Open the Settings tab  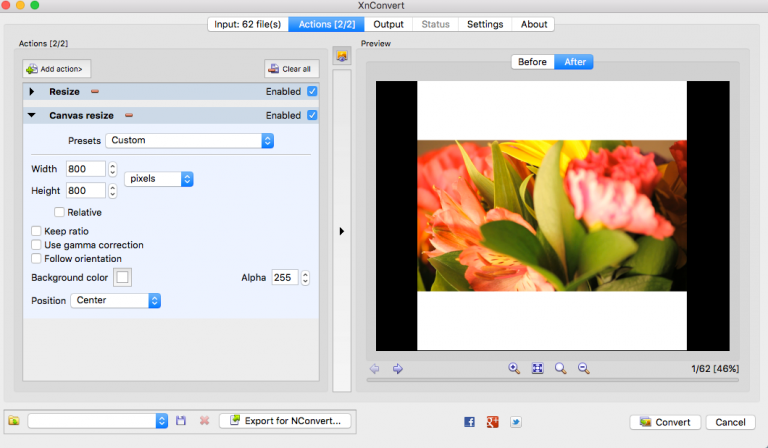click(485, 24)
